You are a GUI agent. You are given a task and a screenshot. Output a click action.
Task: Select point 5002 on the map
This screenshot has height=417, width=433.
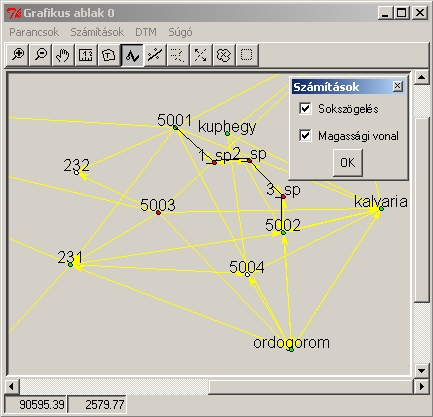283,233
